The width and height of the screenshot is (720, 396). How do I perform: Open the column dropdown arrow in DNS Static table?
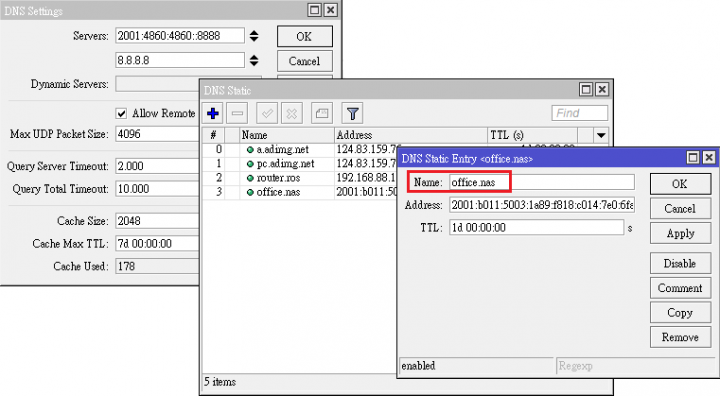tap(601, 135)
